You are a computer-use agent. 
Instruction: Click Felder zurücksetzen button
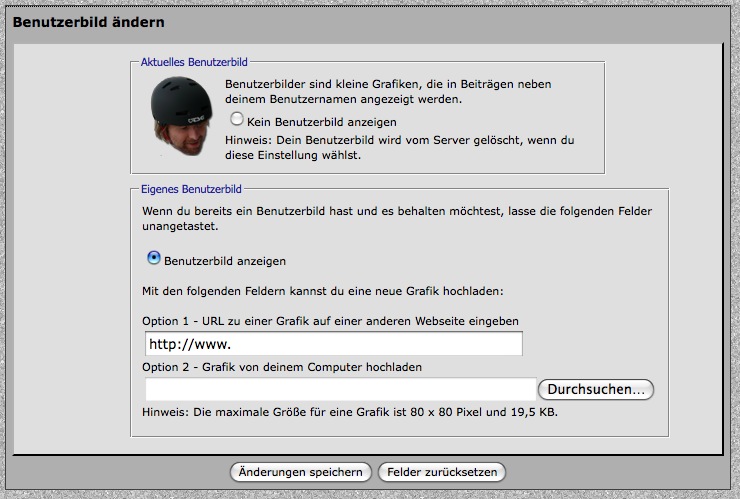click(x=442, y=472)
